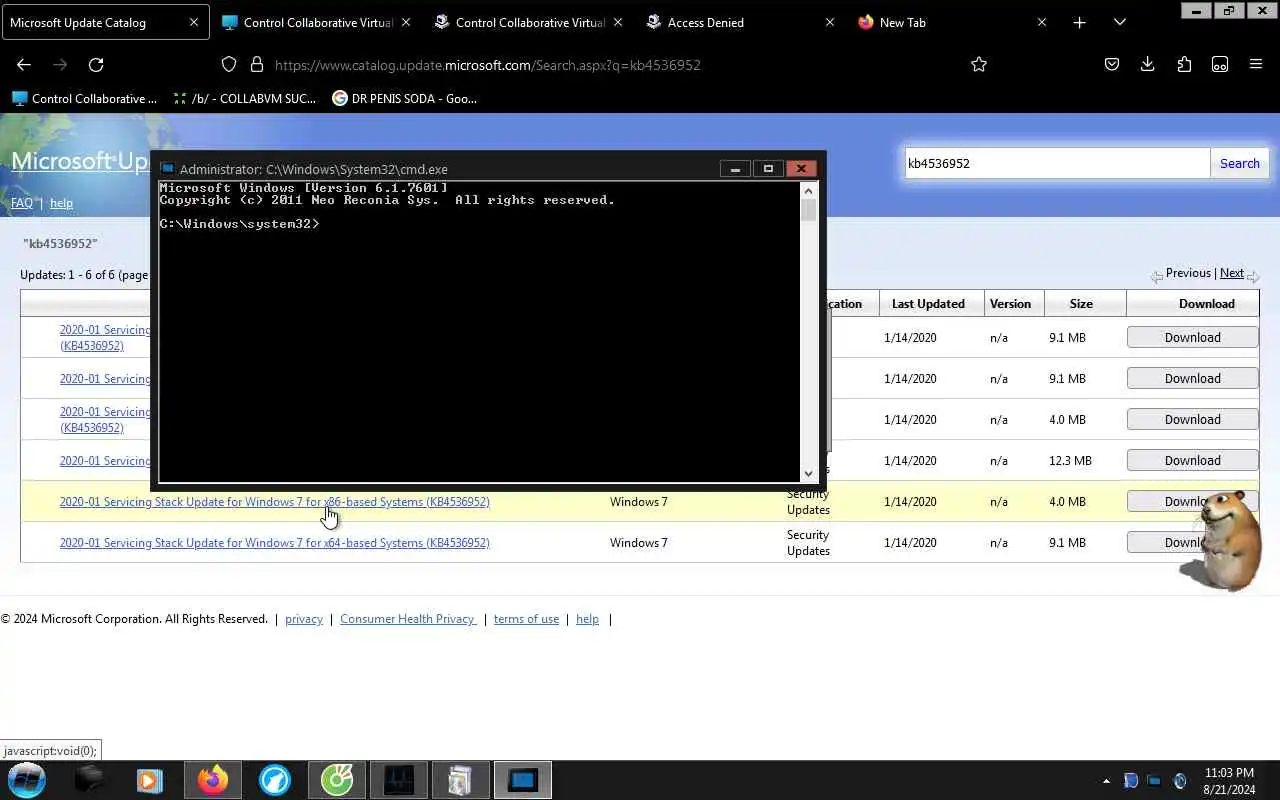The image size is (1280, 800).
Task: Close the Access Denied tab
Action: 829,22
